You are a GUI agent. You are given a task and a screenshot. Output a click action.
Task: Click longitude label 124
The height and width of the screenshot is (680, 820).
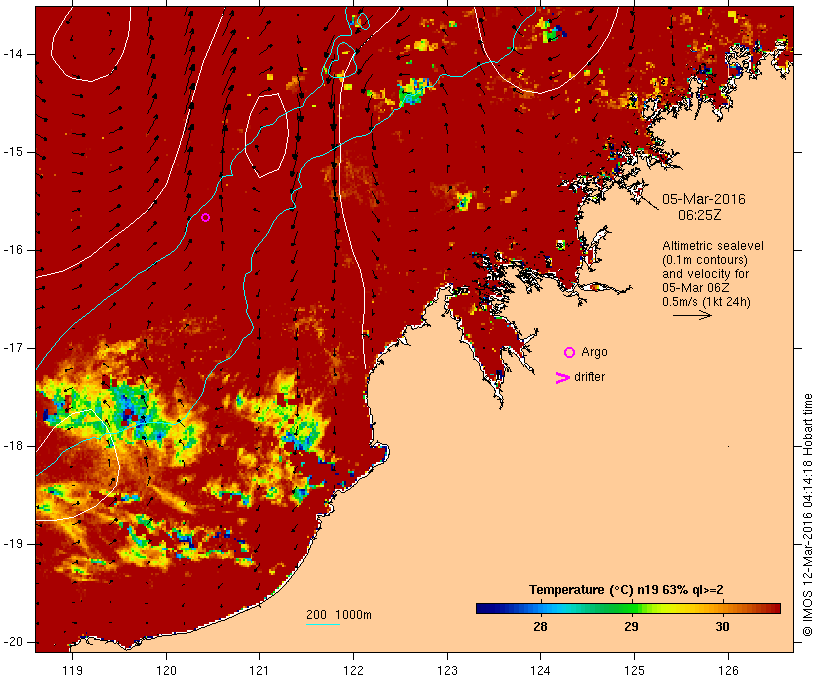pyautogui.click(x=540, y=670)
